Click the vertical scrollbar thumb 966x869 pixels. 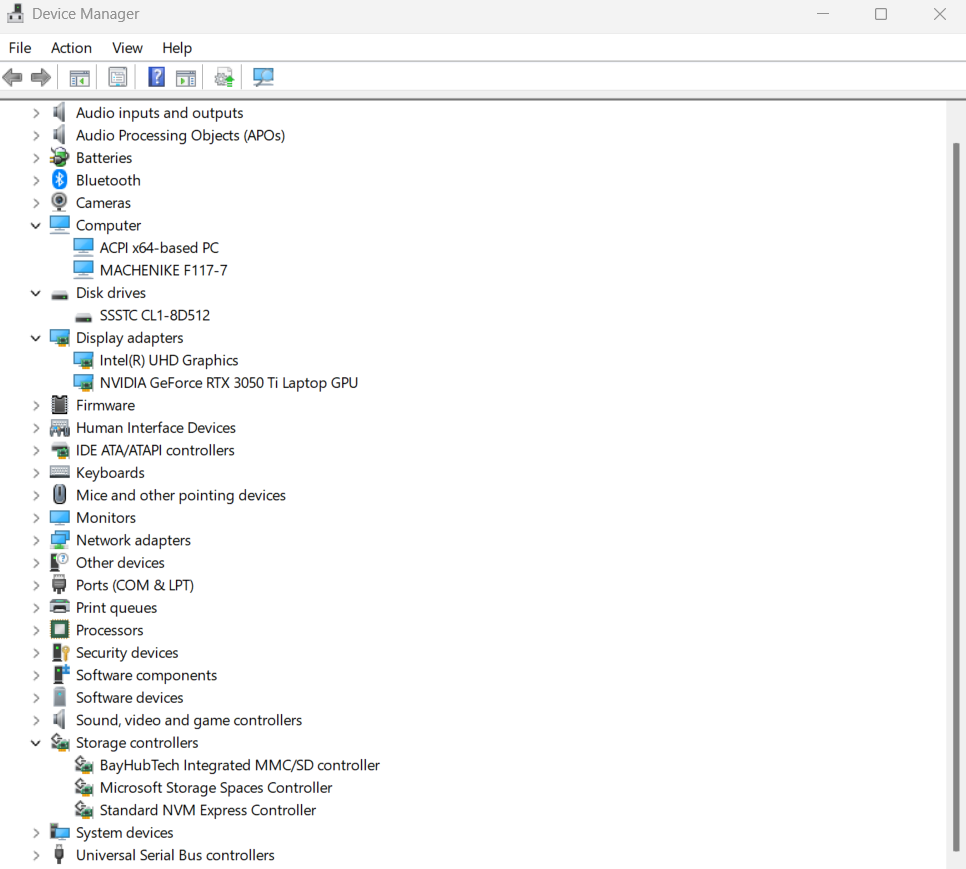coord(956,496)
